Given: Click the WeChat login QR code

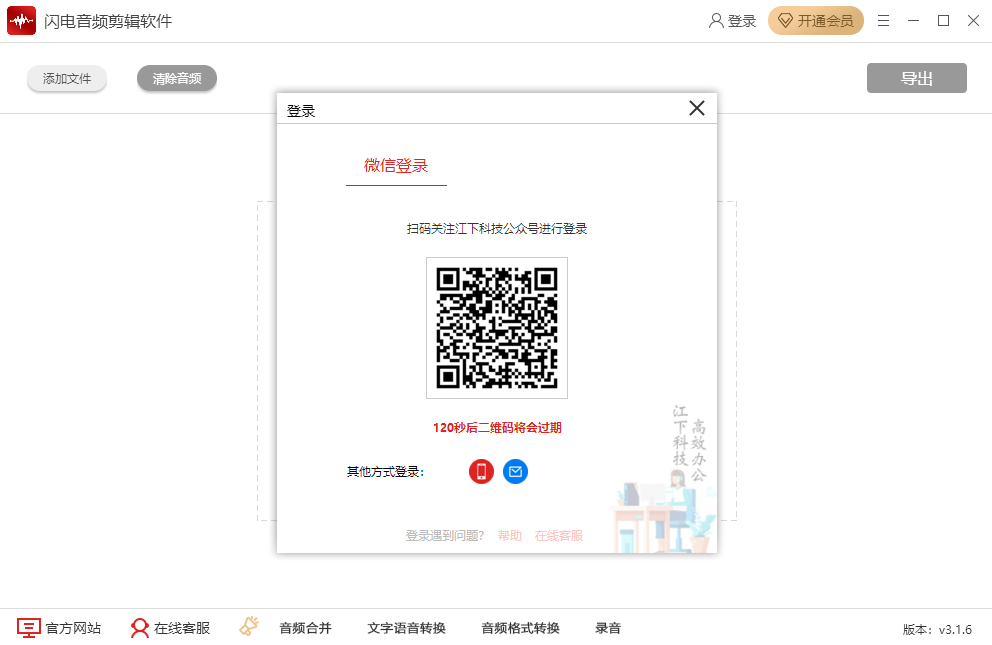Looking at the screenshot, I should [496, 327].
